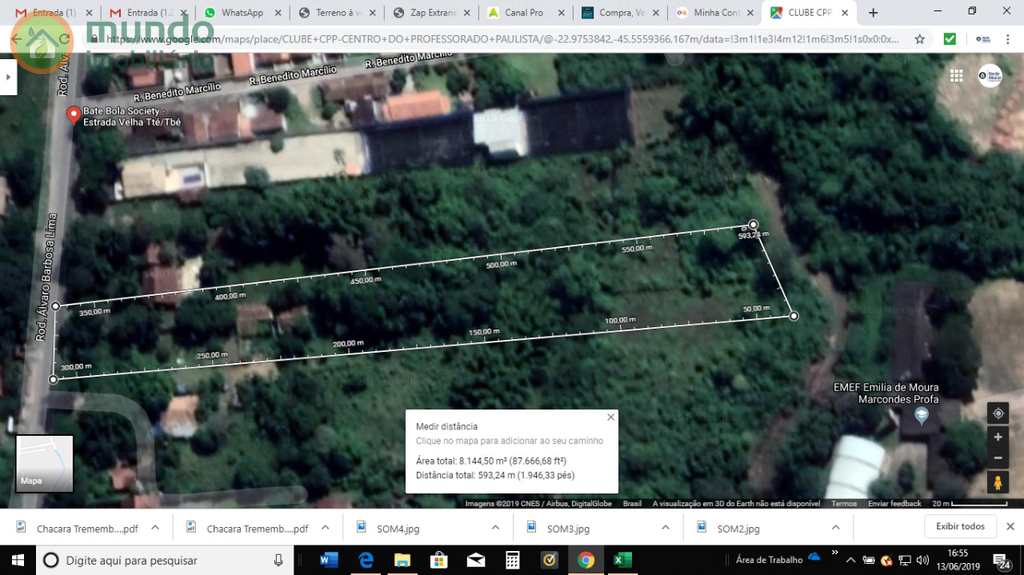Viewport: 1024px width, 575px height.
Task: Switch to the first Entrada Gmail tab
Action: [54, 12]
